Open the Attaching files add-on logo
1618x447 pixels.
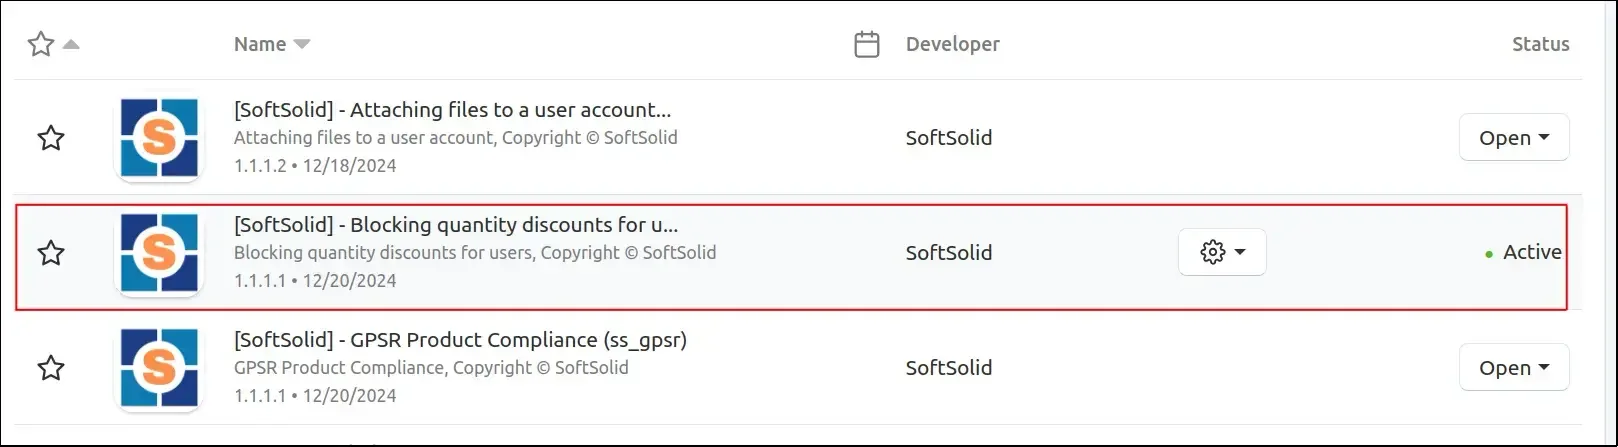pos(159,138)
